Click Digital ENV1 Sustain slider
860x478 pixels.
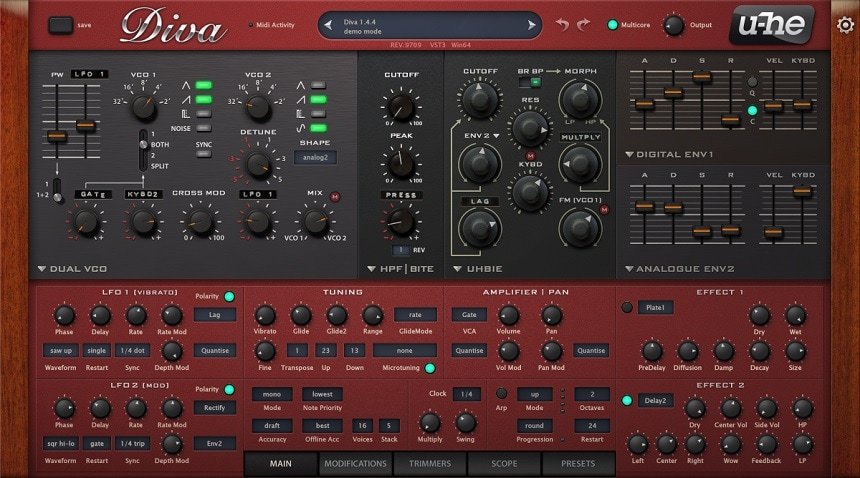(x=701, y=77)
